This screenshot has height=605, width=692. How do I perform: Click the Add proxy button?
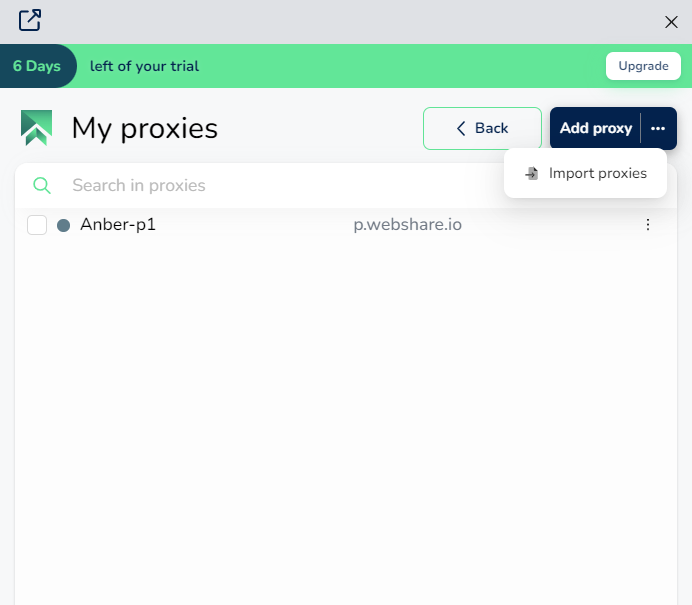tap(595, 128)
